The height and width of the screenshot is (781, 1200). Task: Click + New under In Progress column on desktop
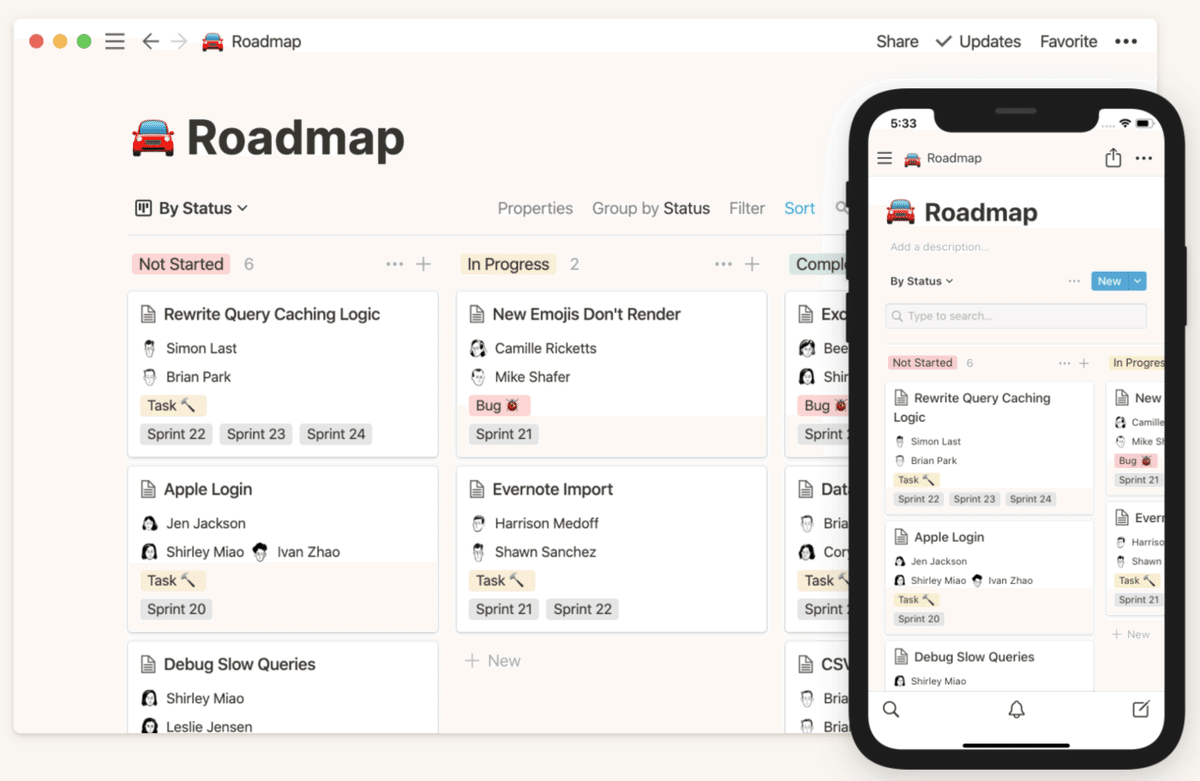[493, 661]
